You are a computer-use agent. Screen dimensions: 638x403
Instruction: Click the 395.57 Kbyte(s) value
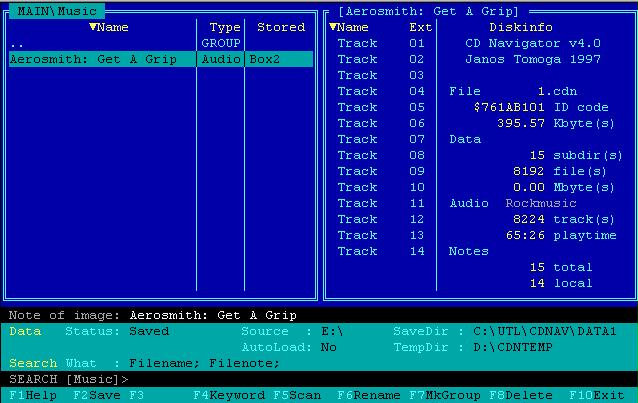tap(521, 123)
